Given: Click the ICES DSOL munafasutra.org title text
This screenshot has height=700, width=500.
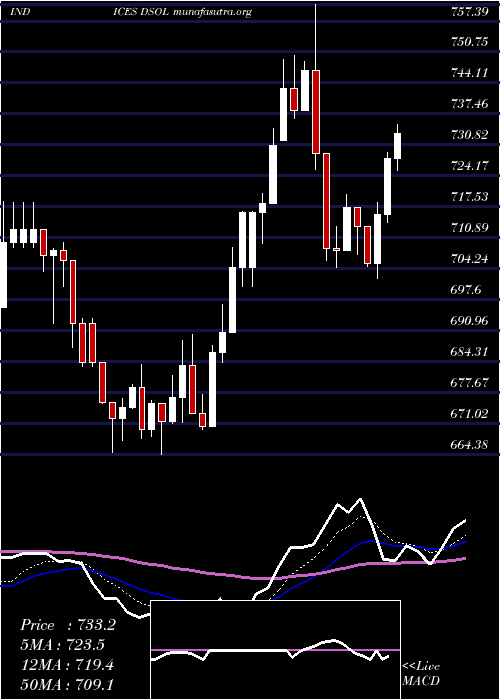Looking at the screenshot, I should point(182,12).
